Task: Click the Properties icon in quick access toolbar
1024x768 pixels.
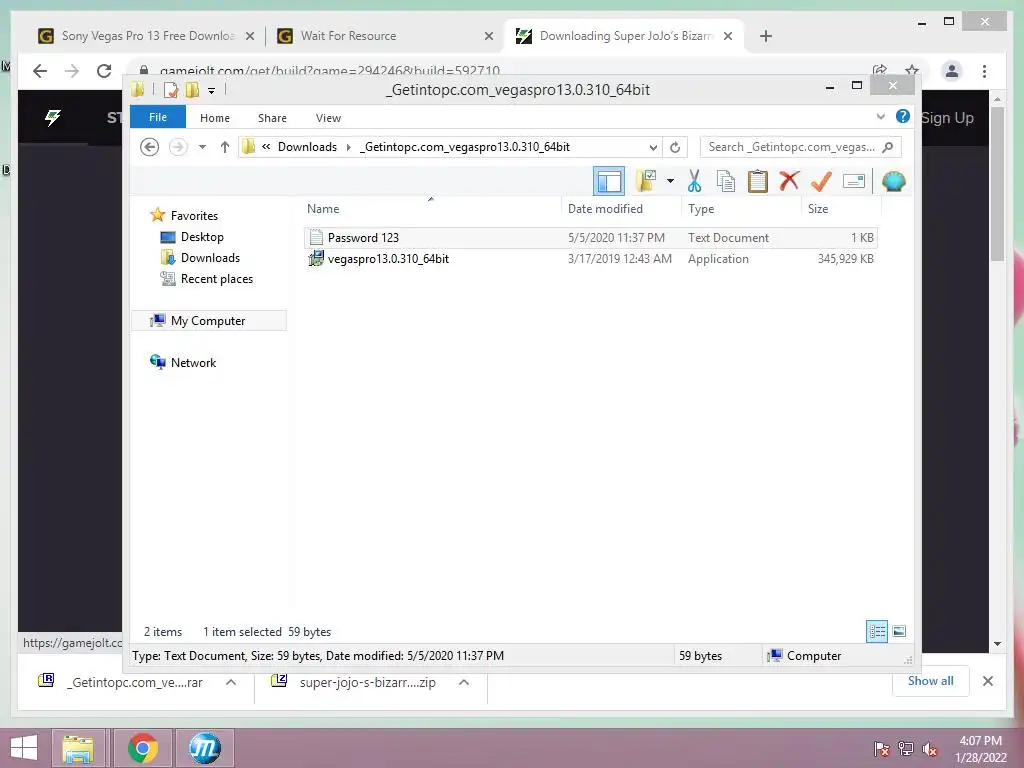Action: pos(171,89)
